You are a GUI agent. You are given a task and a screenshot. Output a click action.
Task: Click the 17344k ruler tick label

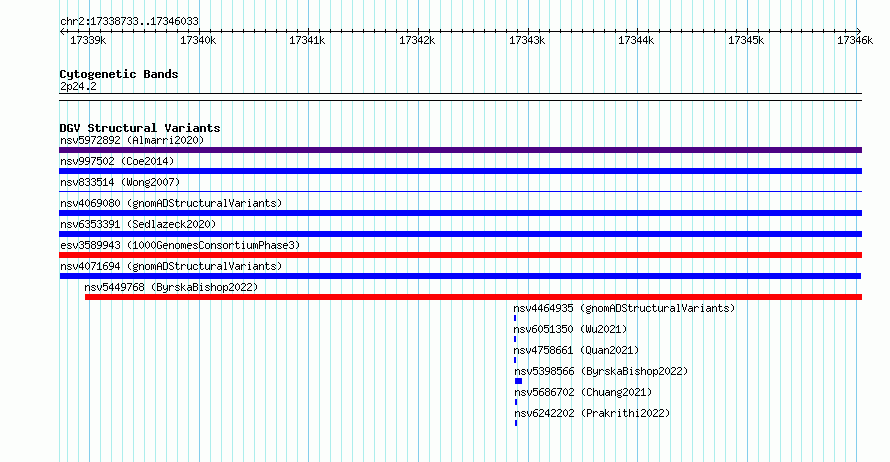click(x=636, y=40)
